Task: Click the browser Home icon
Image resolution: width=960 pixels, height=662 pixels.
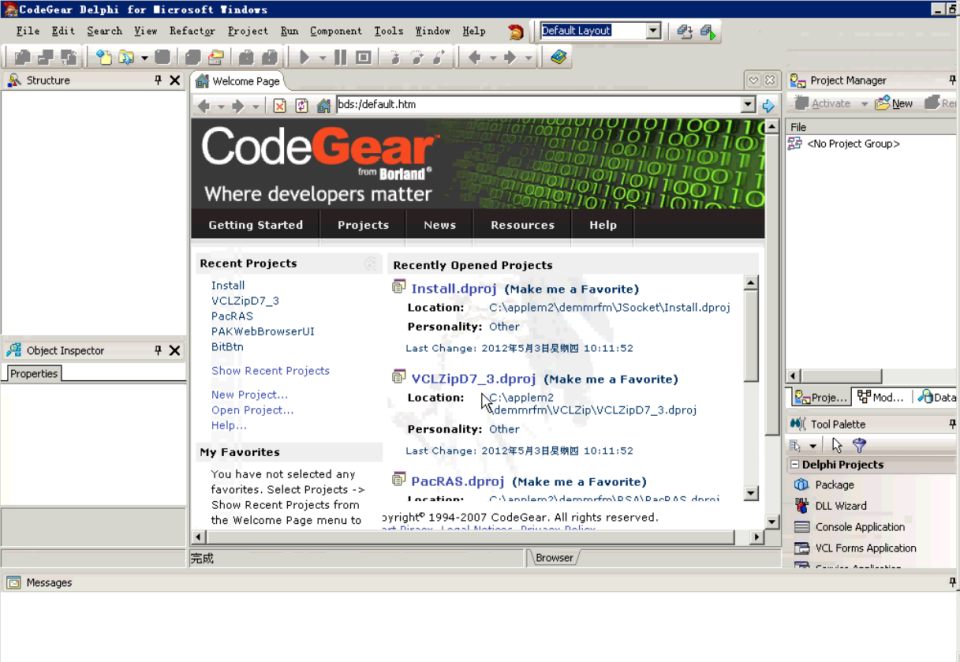Action: [x=323, y=106]
